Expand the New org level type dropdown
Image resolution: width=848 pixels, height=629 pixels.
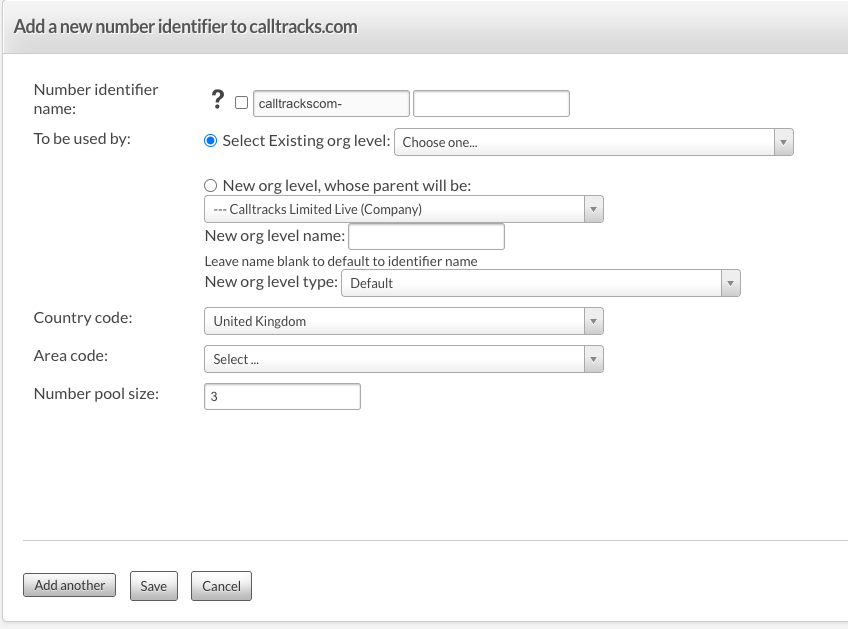click(541, 283)
